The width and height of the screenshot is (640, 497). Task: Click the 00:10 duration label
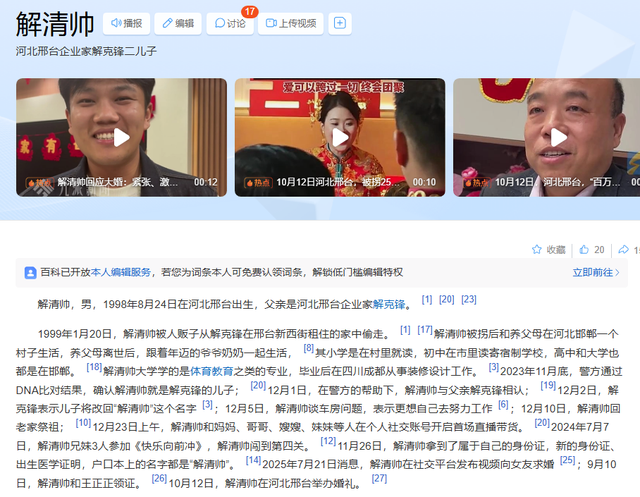[424, 182]
